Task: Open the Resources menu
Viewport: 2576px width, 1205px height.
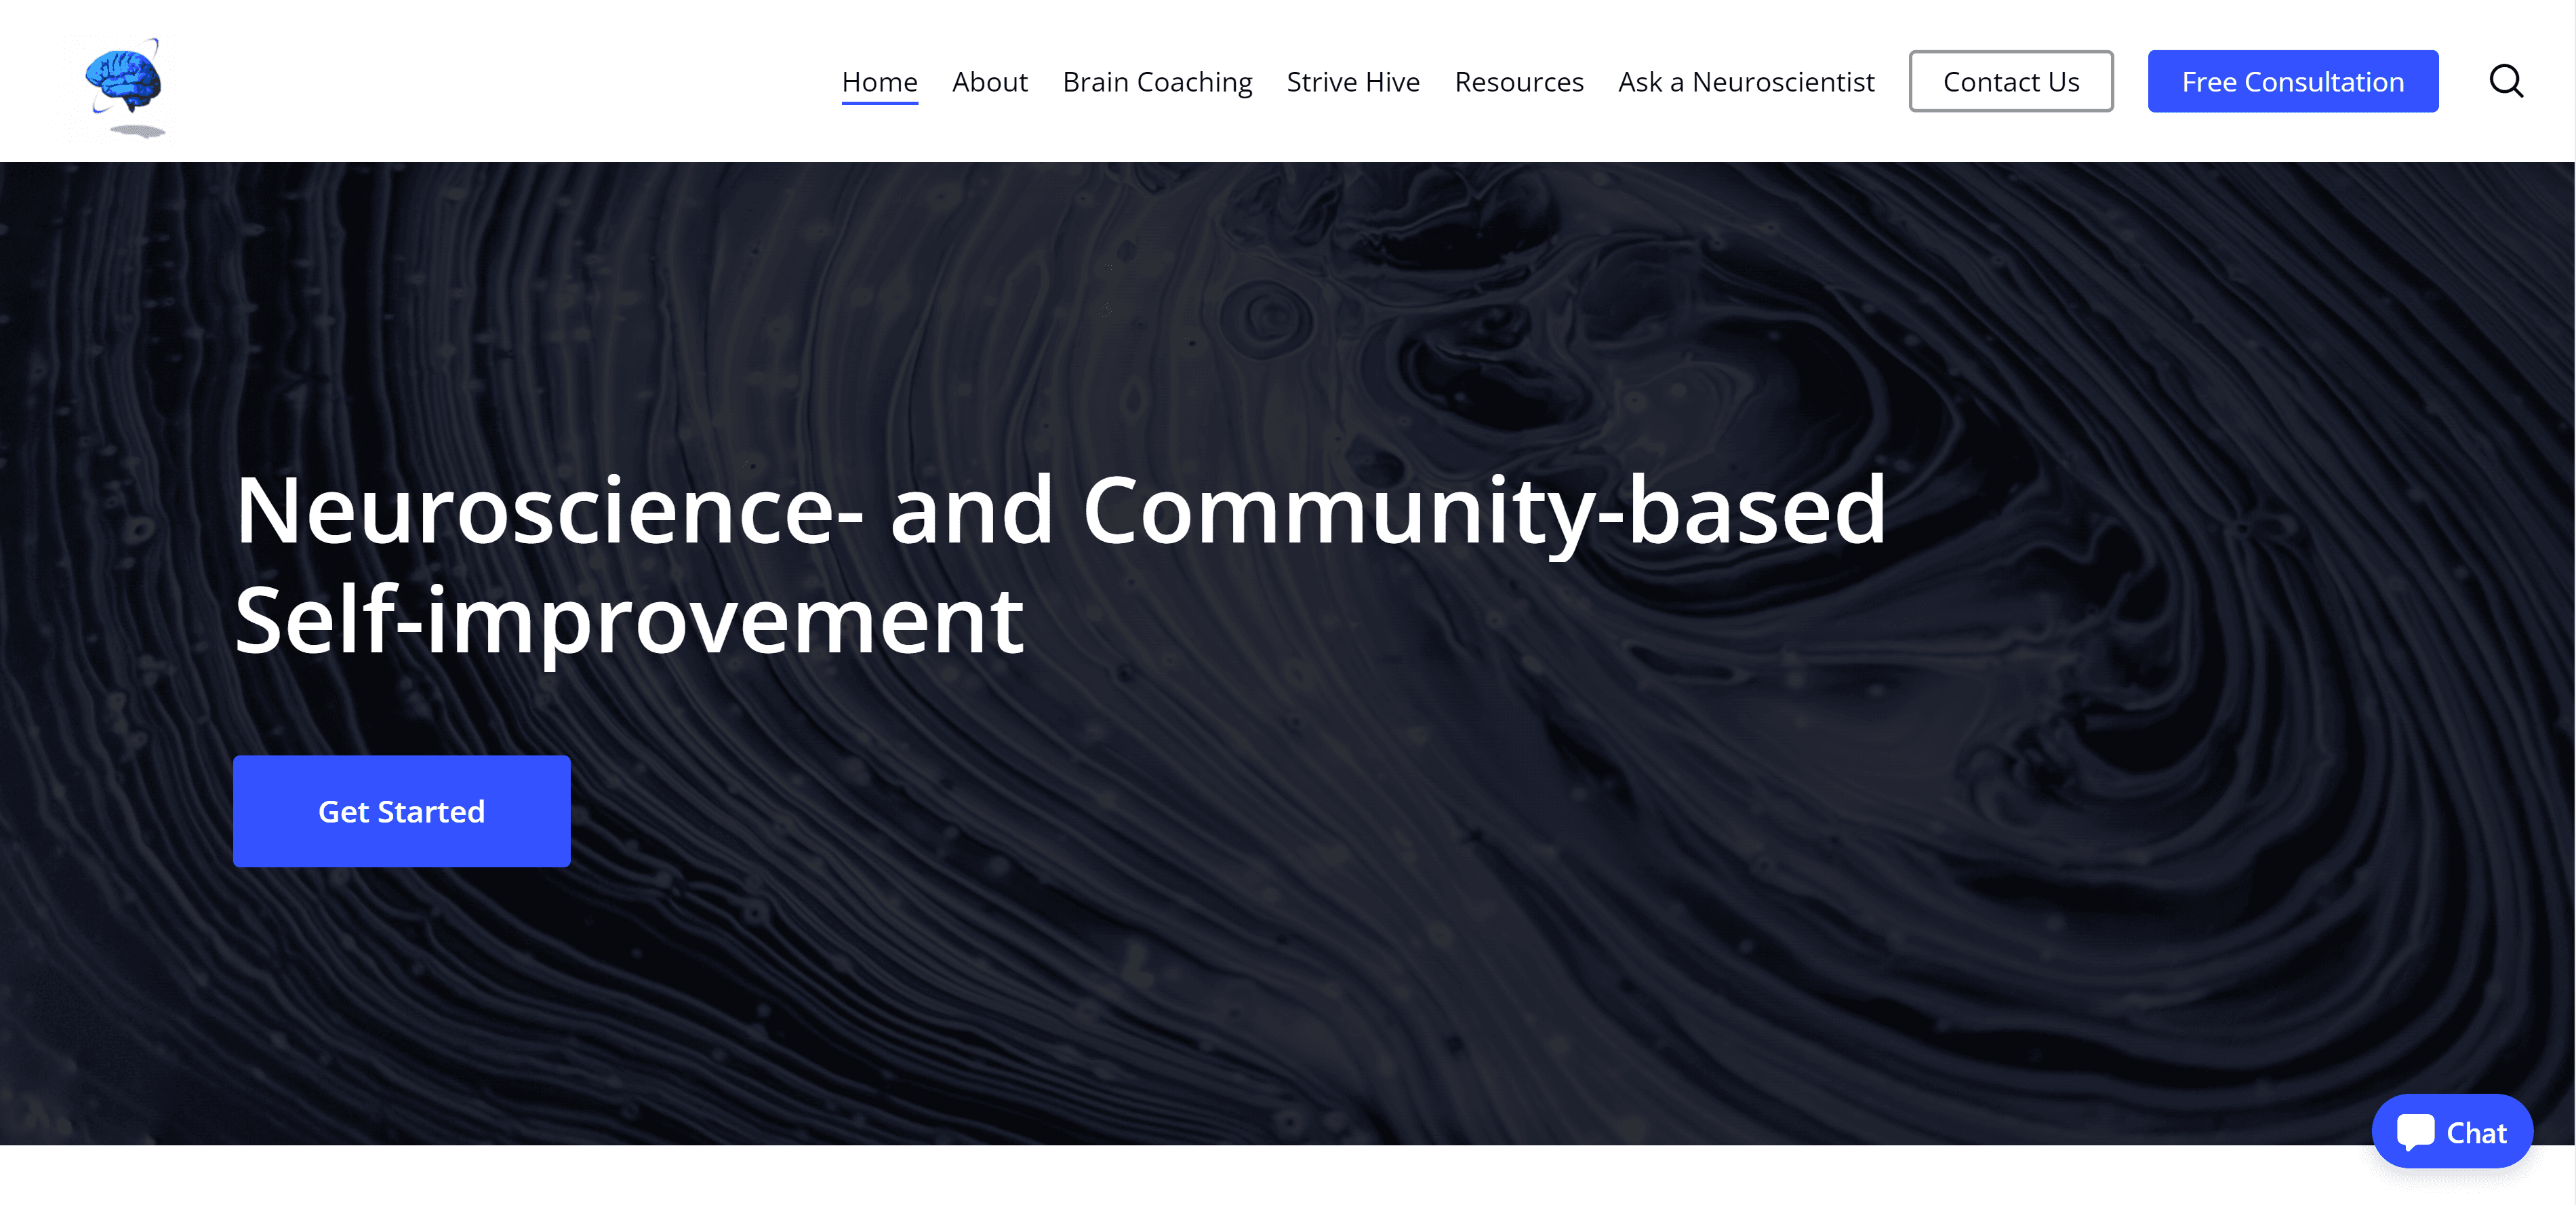Action: click(1518, 82)
